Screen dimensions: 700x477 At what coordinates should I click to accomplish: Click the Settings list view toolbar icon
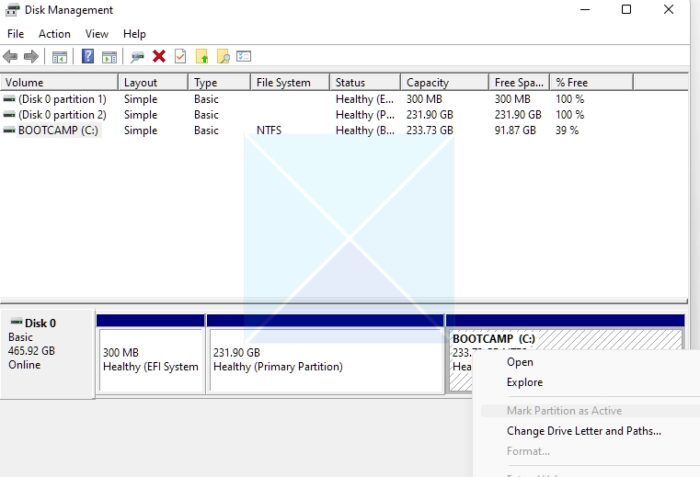pyautogui.click(x=244, y=56)
